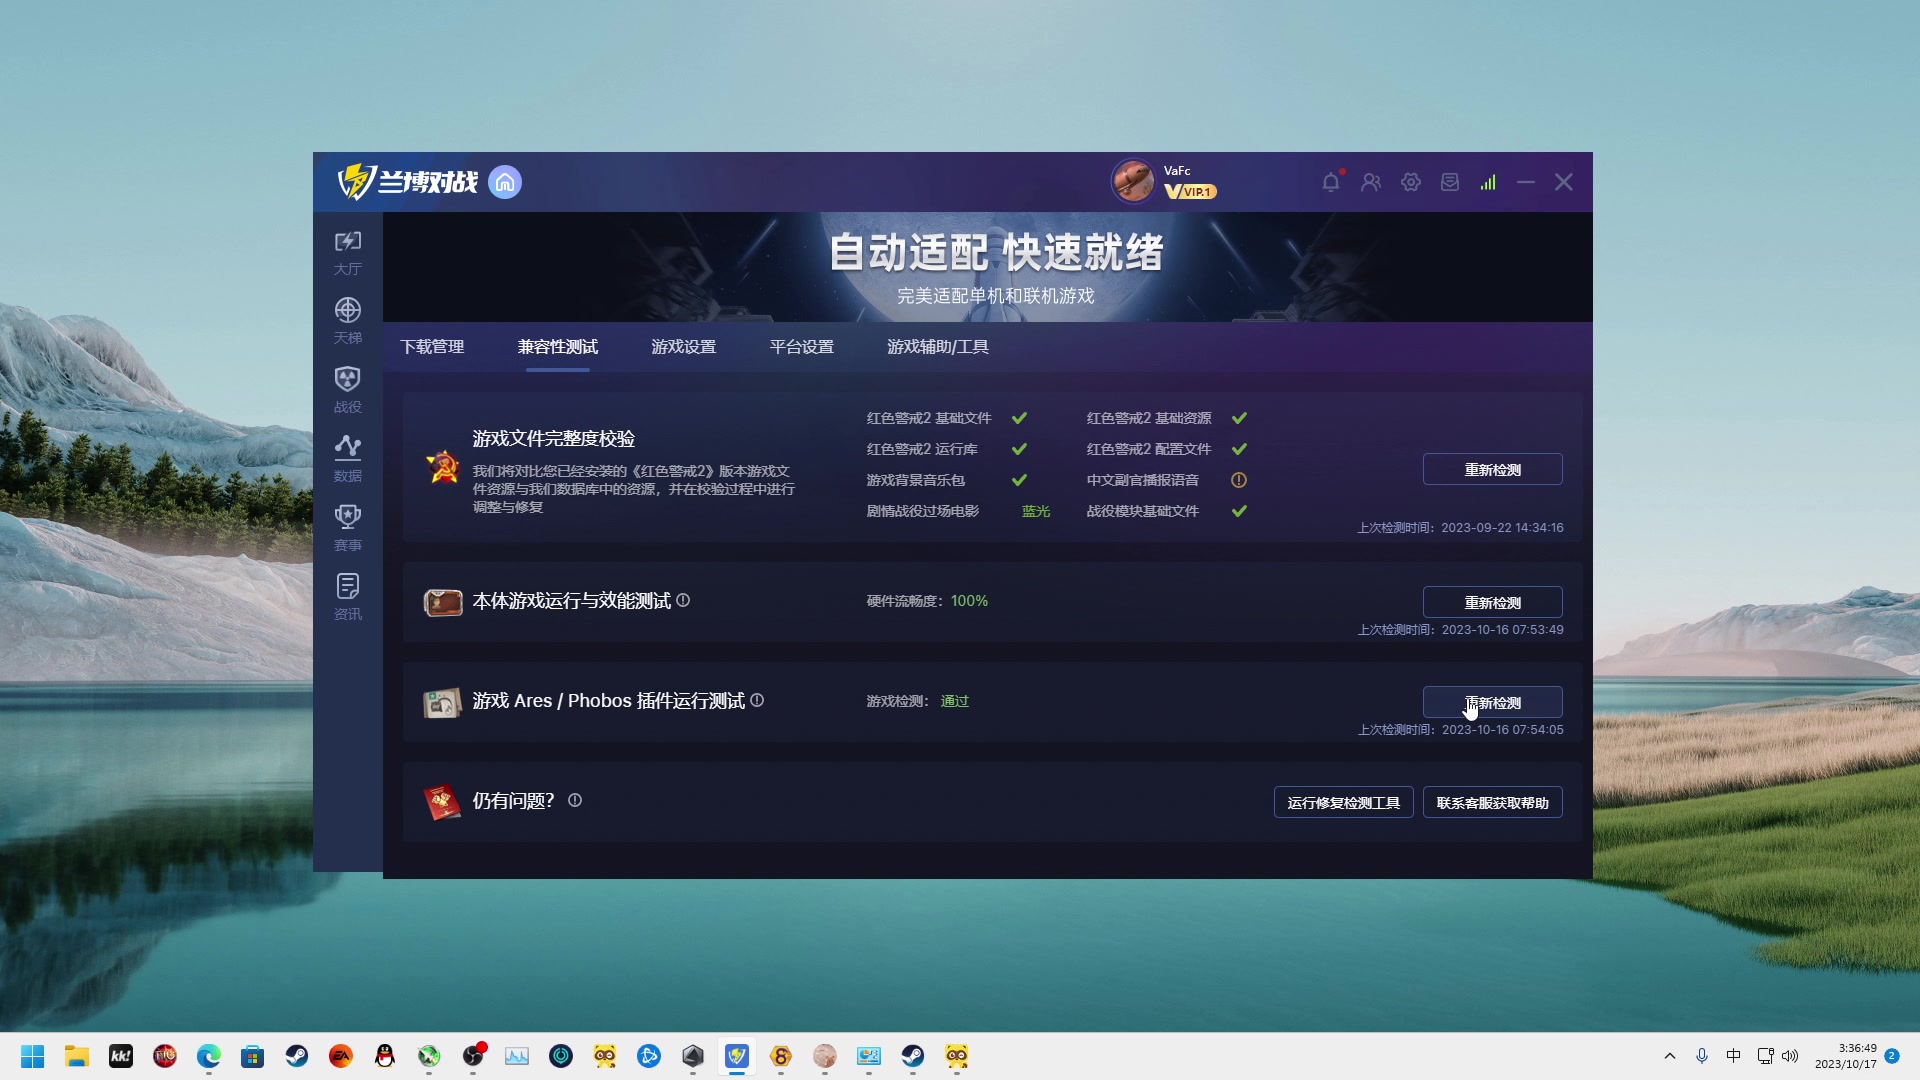The image size is (1920, 1080).
Task: Click the red booklet icon of 仍有问题?
Action: (x=442, y=802)
